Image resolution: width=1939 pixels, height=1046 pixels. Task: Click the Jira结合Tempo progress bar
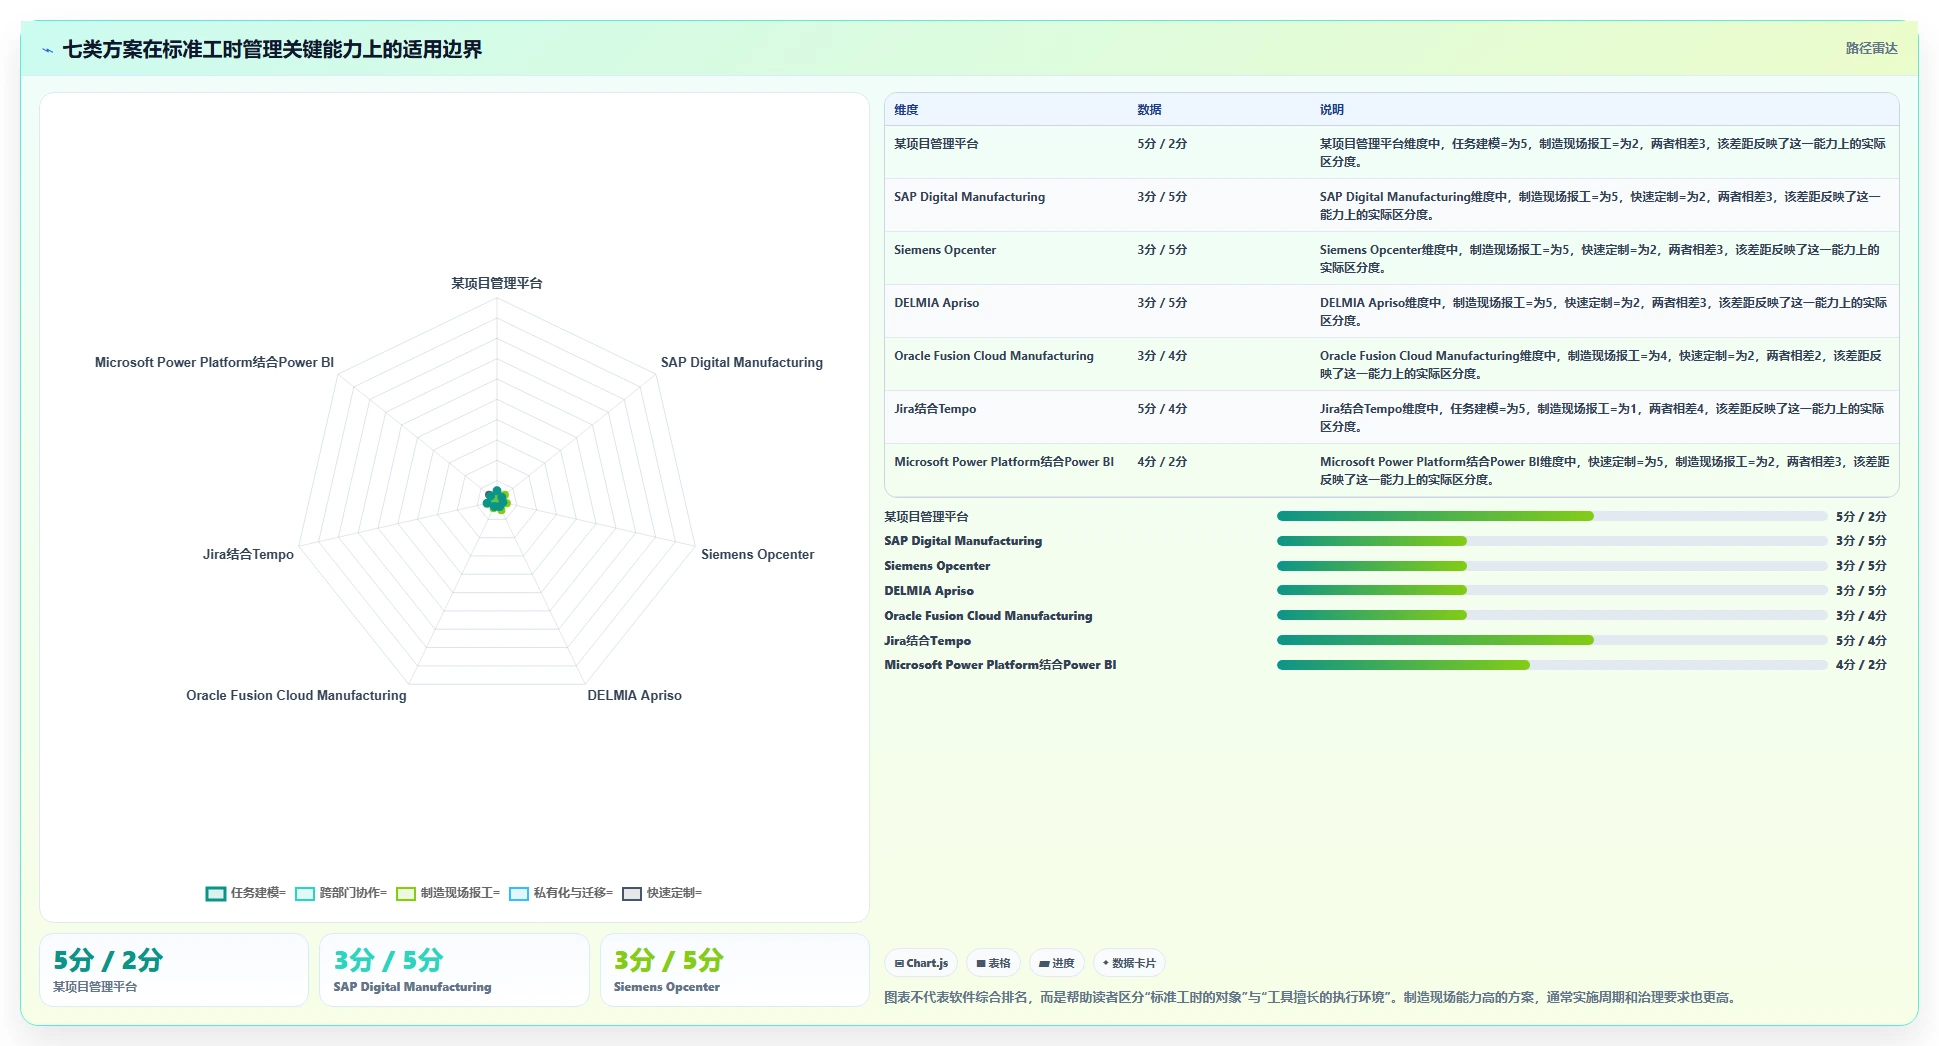(1552, 640)
